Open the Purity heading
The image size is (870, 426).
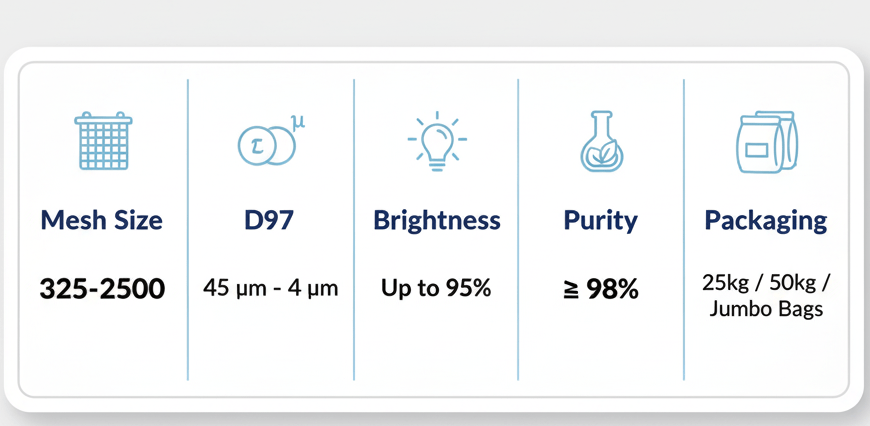click(601, 220)
